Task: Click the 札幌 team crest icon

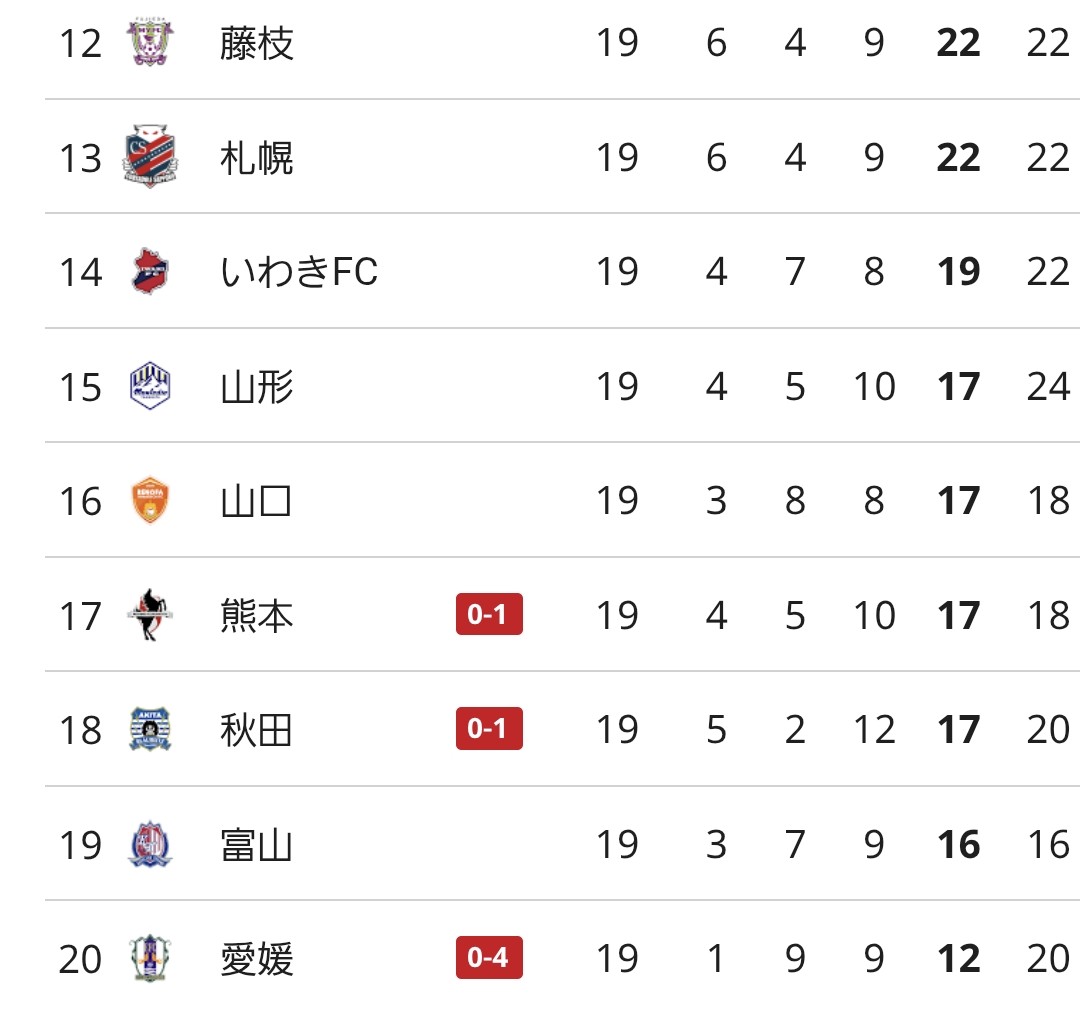Action: (x=150, y=157)
